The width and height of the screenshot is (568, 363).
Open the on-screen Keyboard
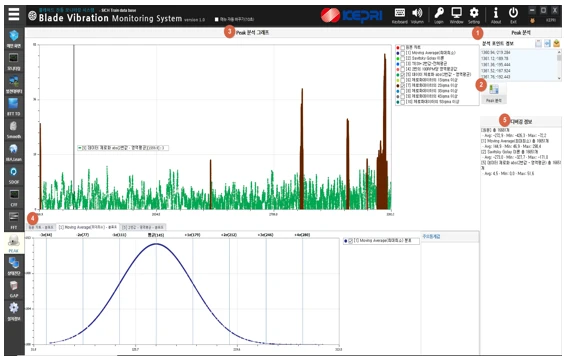click(400, 16)
